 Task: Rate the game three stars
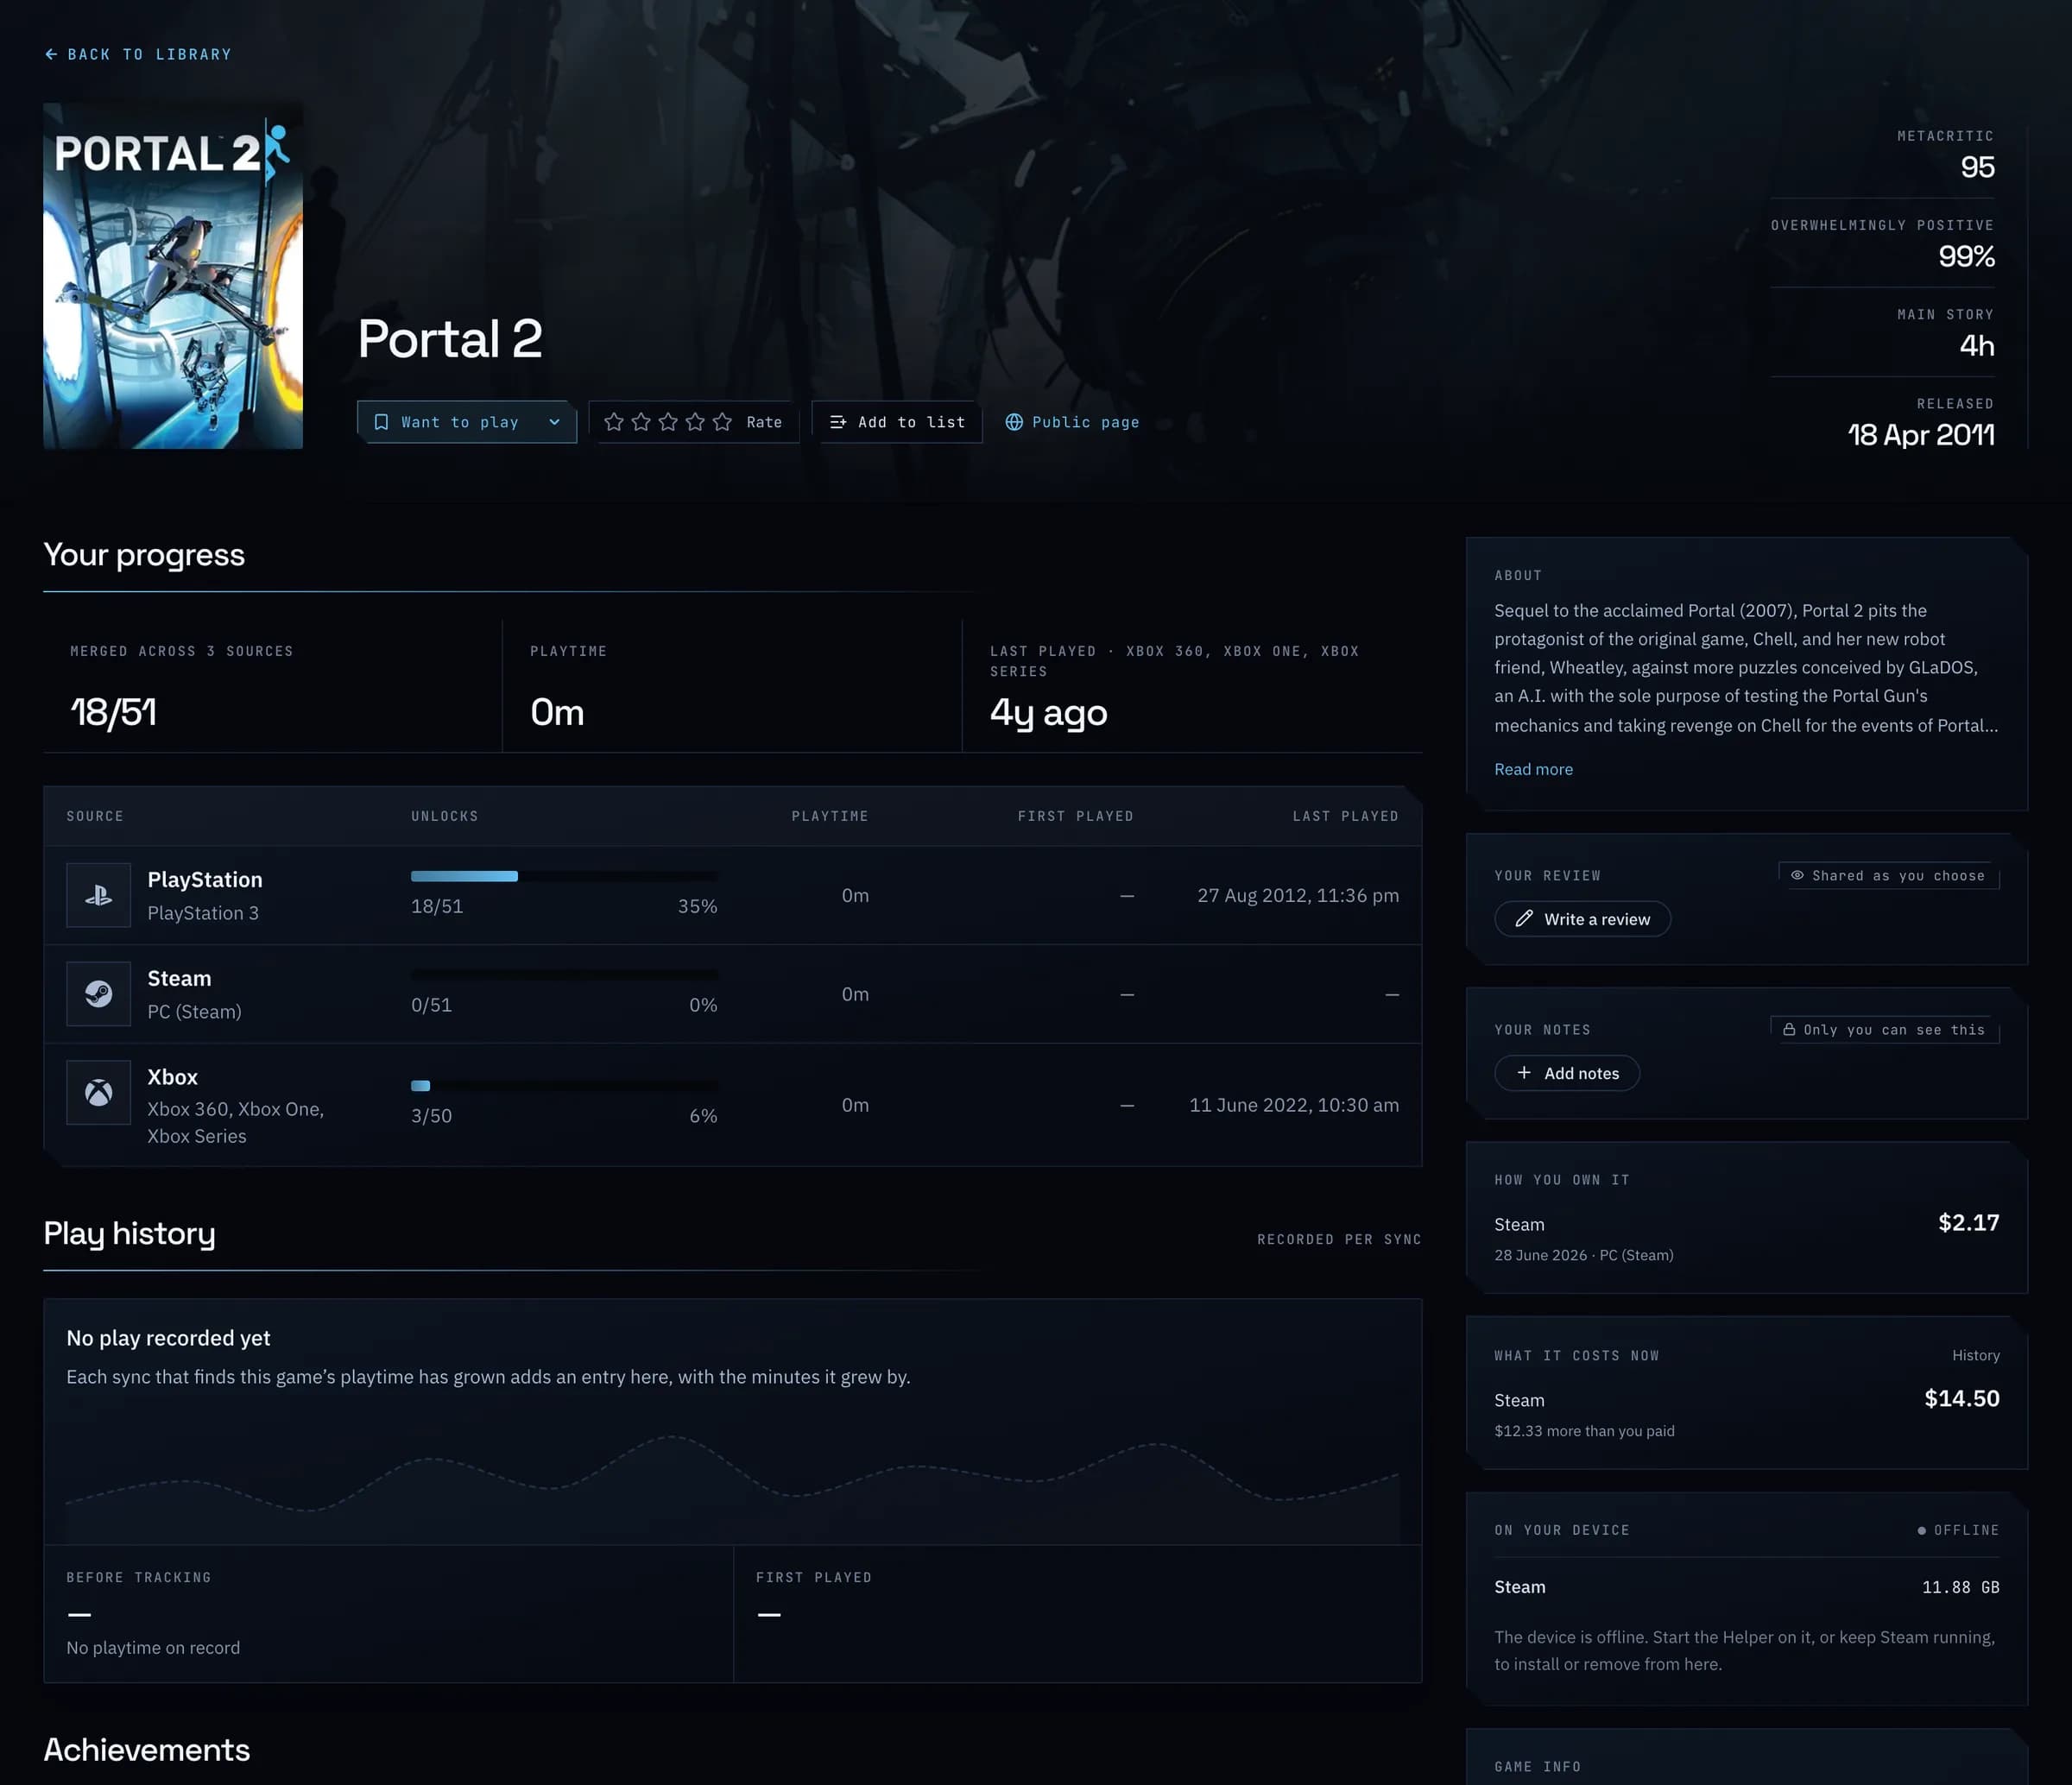[668, 422]
